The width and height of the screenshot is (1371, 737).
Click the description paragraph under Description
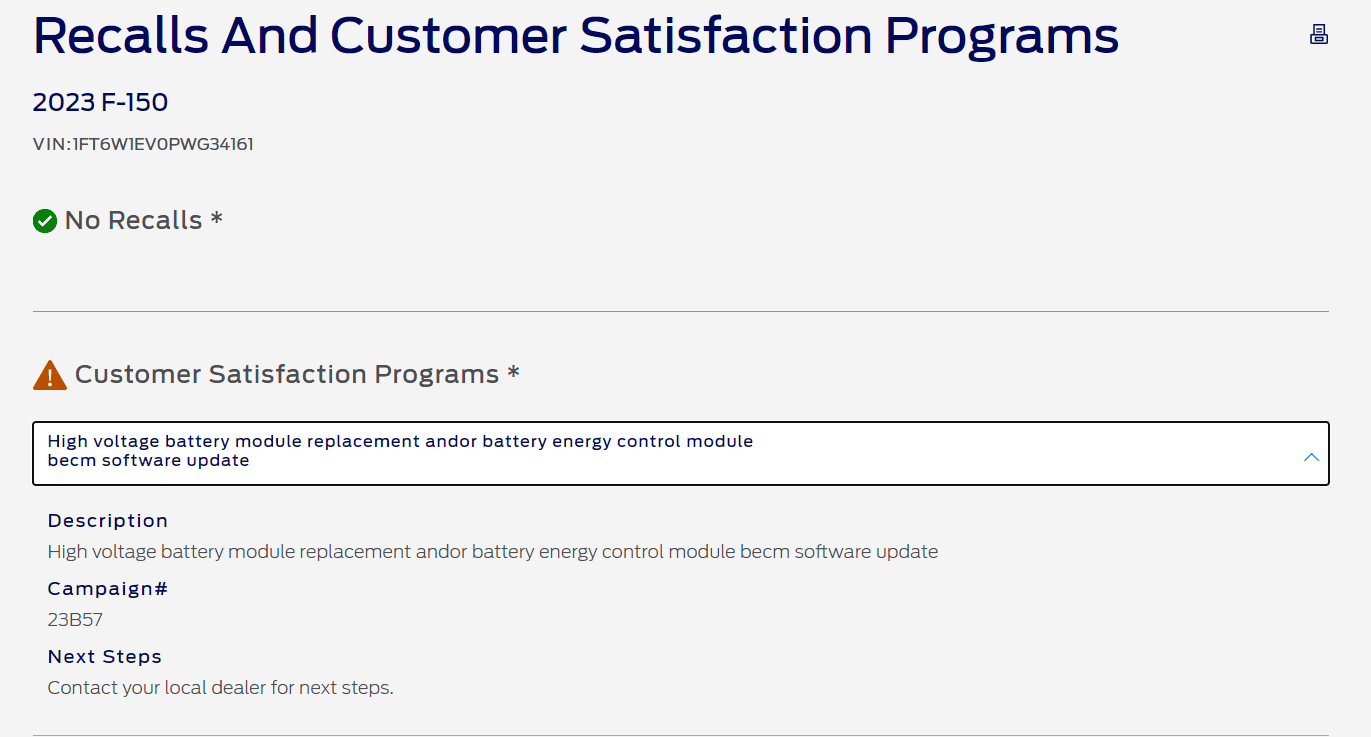(492, 551)
